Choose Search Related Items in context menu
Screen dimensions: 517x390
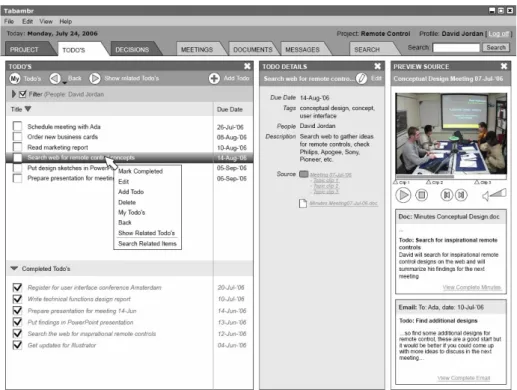(x=147, y=243)
